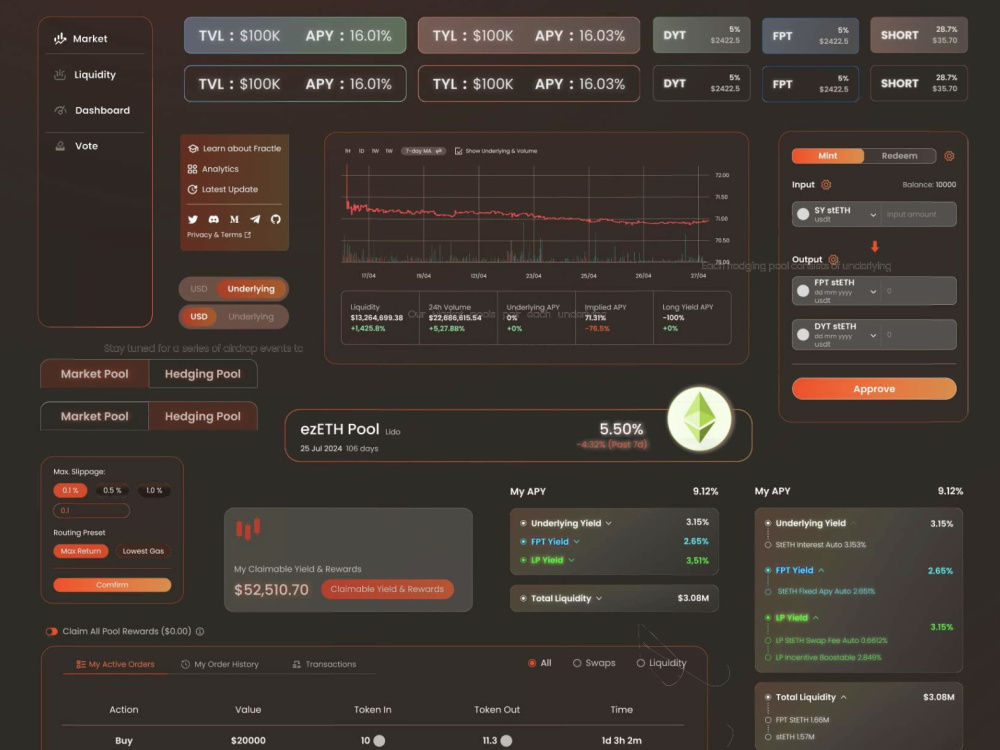1000x750 pixels.
Task: Click the Liquidity icon in the sidebar
Action: coord(60,75)
